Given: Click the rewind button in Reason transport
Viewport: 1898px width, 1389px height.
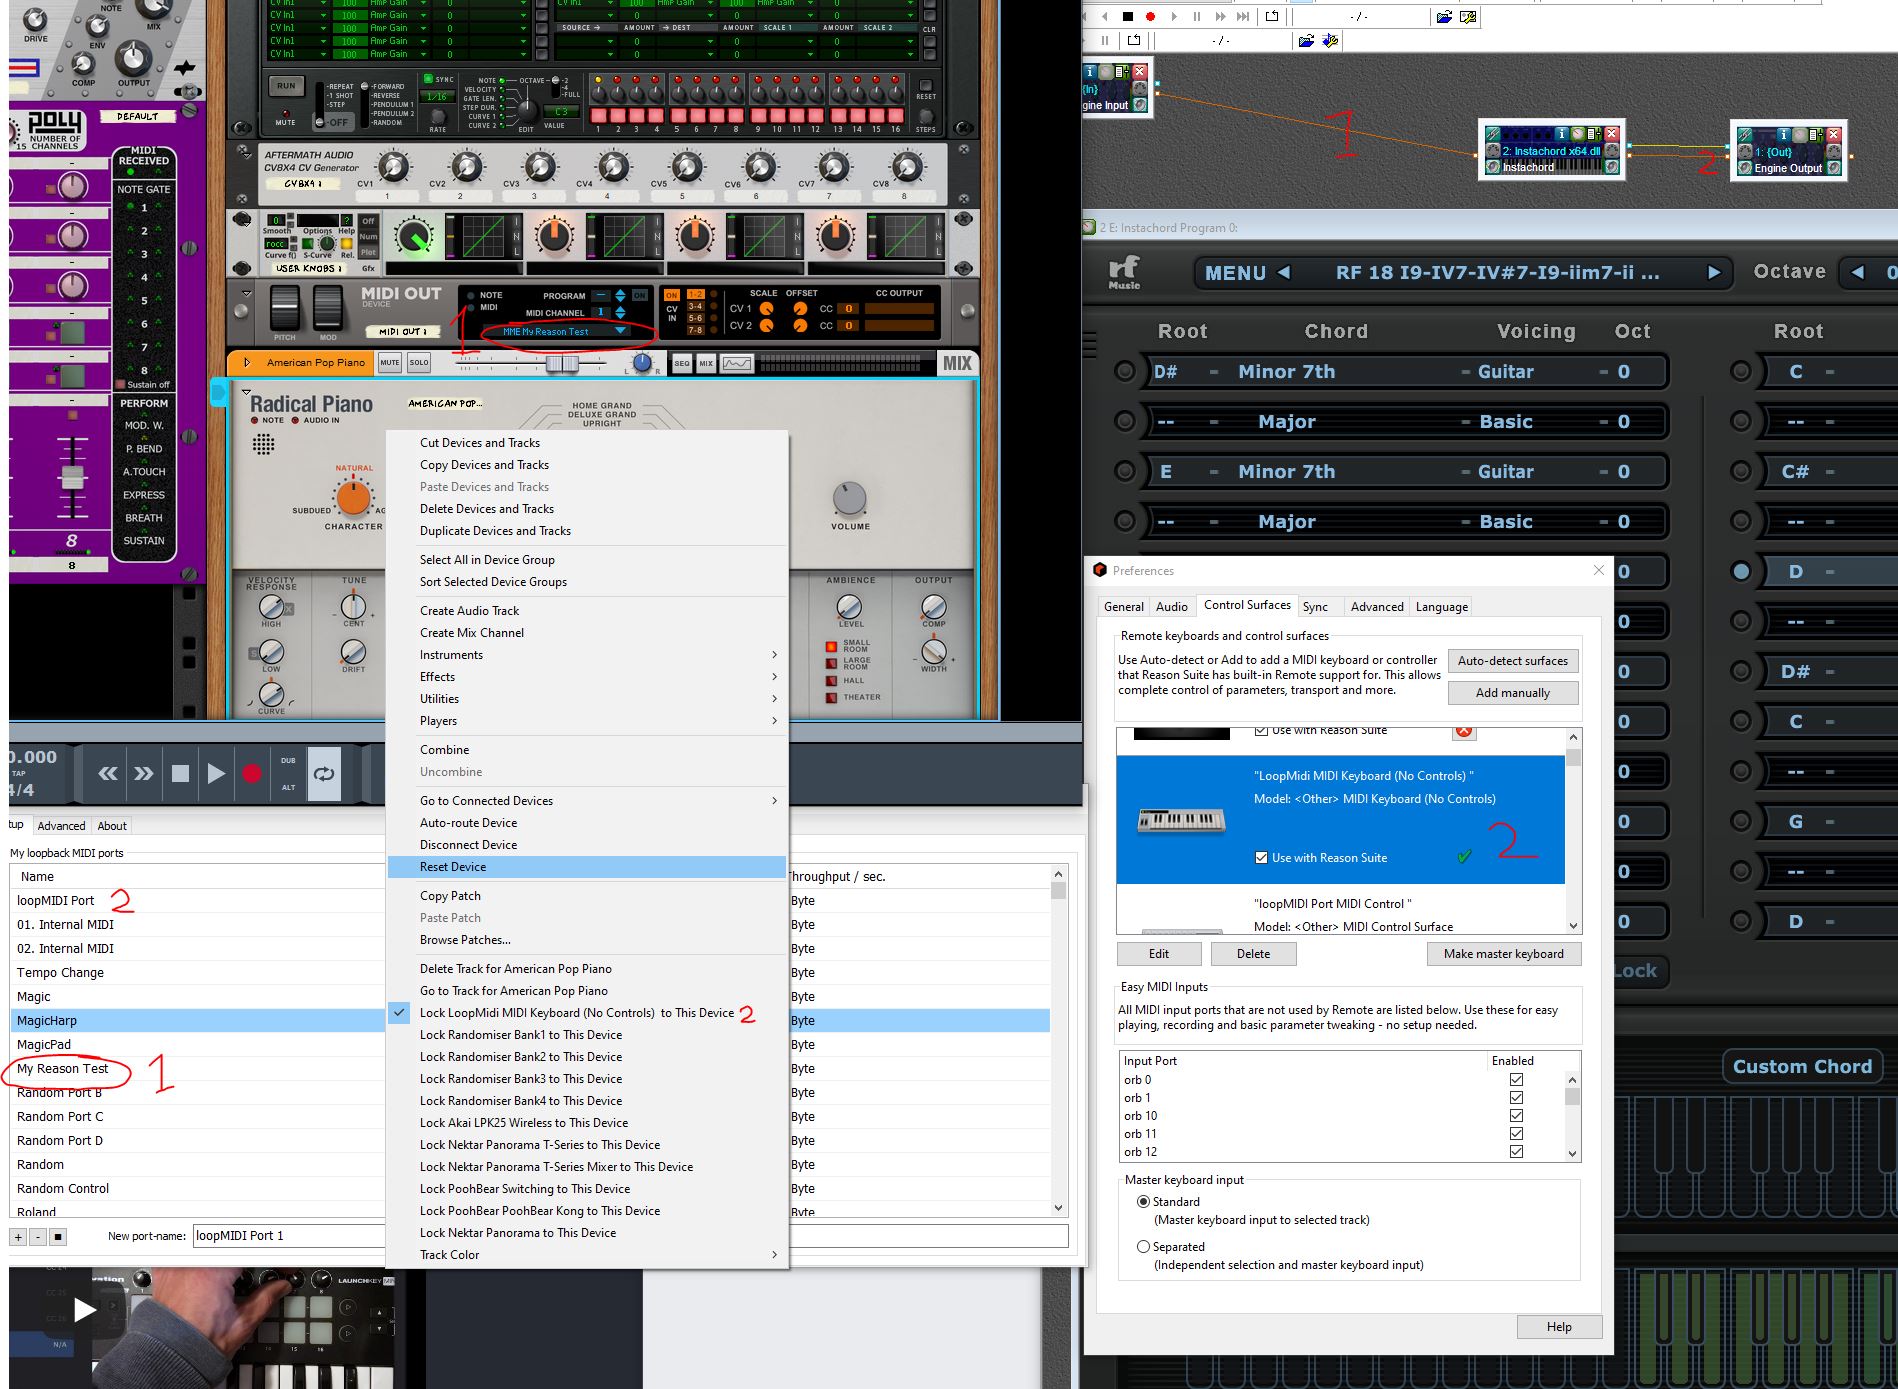Looking at the screenshot, I should [x=108, y=773].
